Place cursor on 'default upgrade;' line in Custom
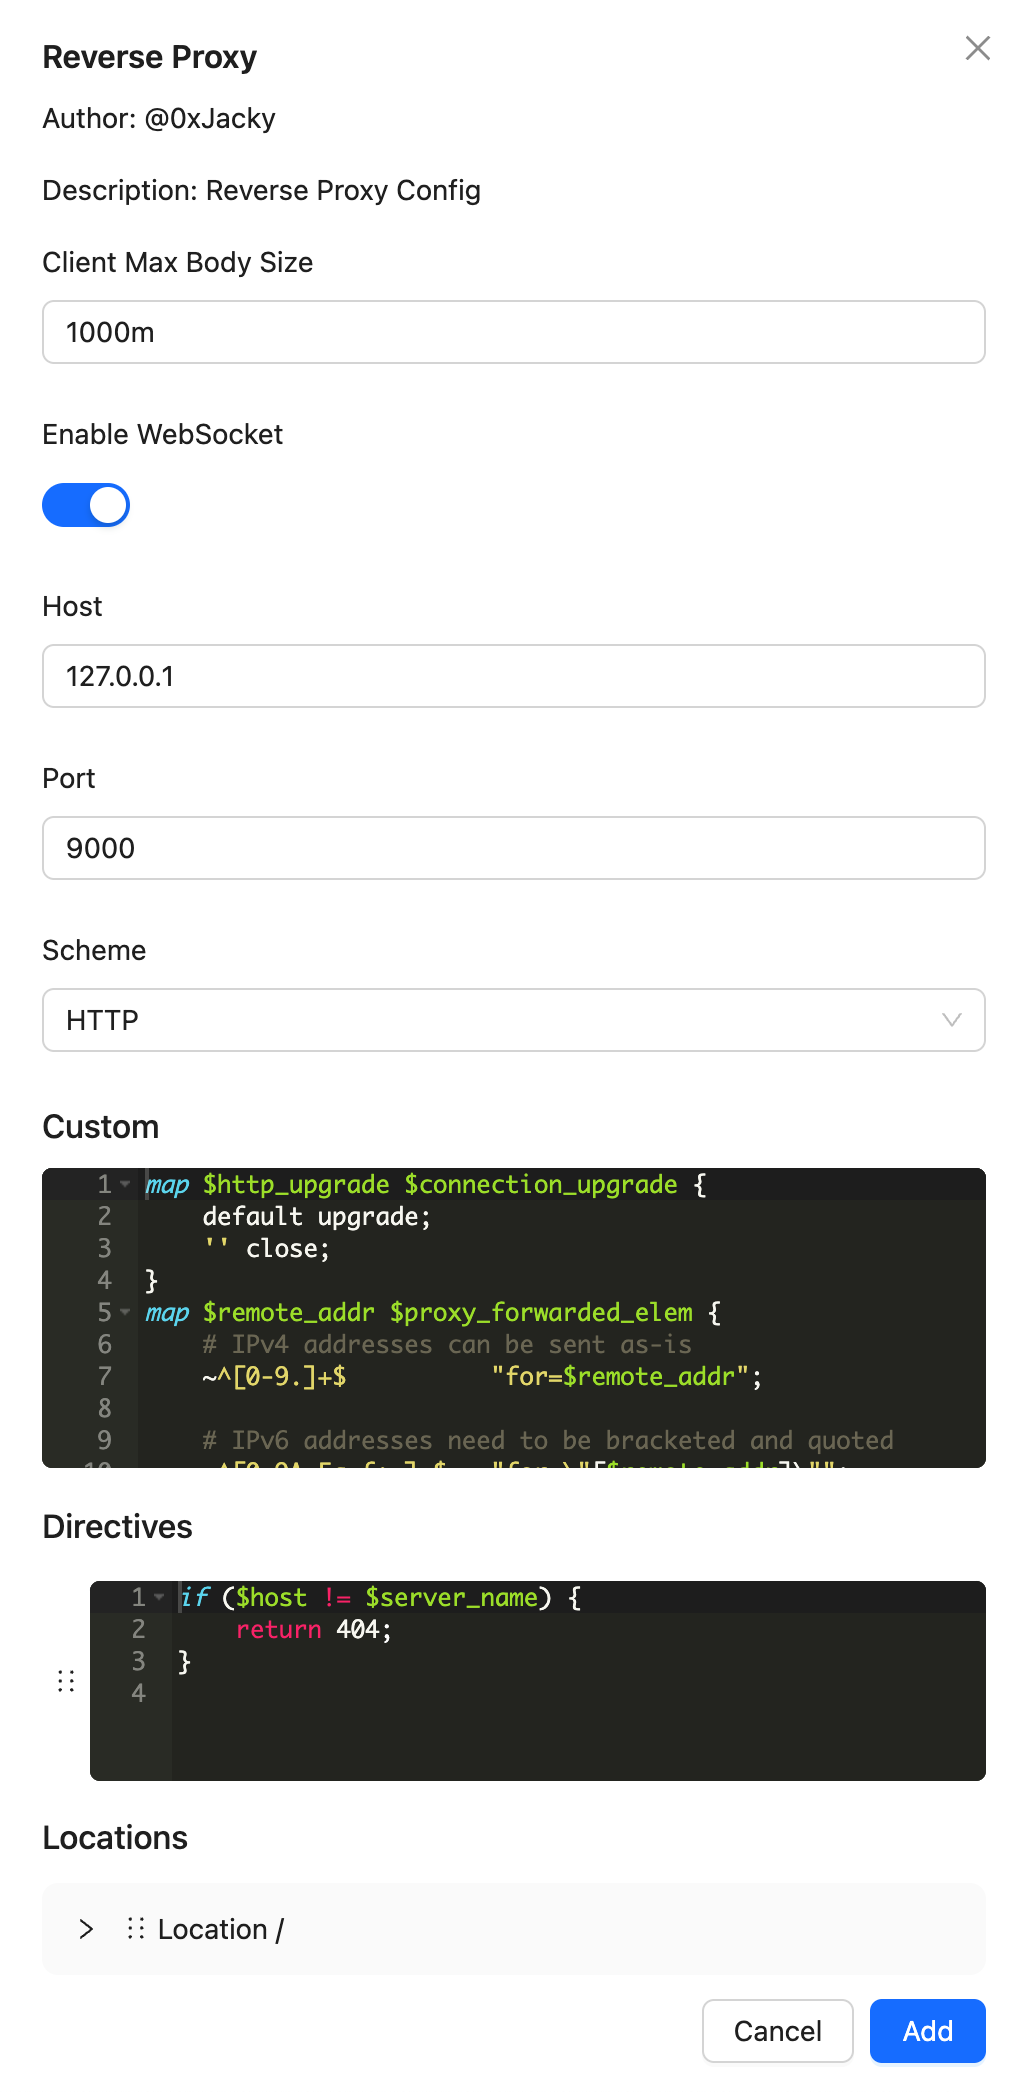Viewport: 1026px width, 2092px height. coord(316,1217)
